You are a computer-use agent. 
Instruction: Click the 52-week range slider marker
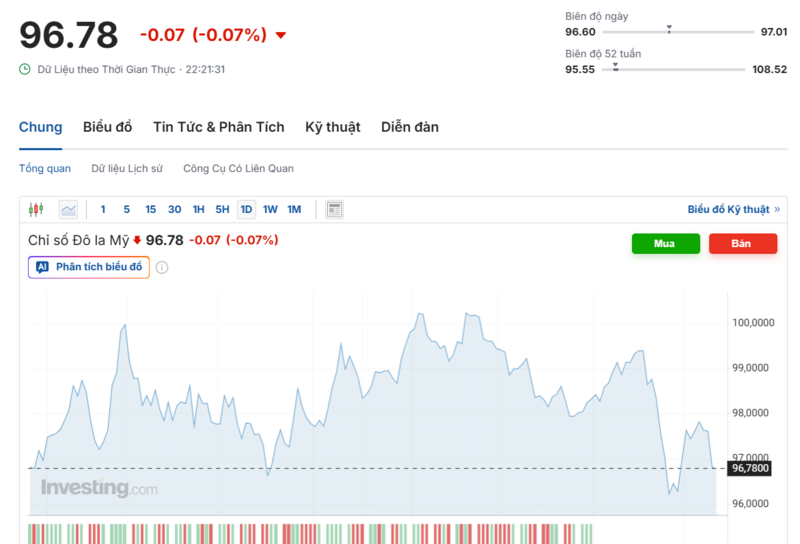click(616, 67)
